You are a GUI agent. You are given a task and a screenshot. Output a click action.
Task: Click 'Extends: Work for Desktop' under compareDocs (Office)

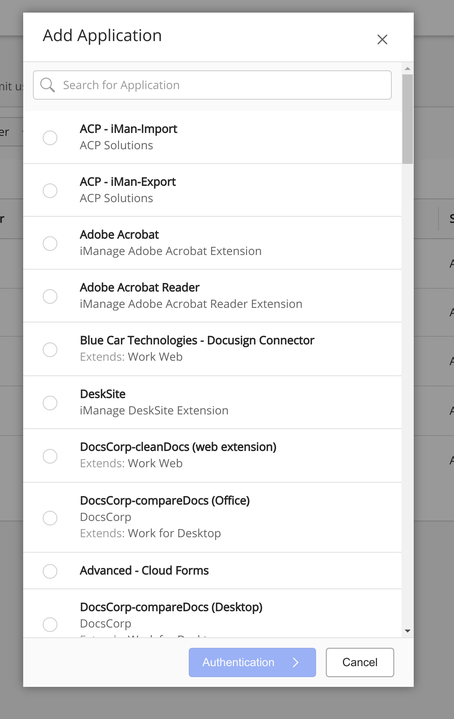150,533
